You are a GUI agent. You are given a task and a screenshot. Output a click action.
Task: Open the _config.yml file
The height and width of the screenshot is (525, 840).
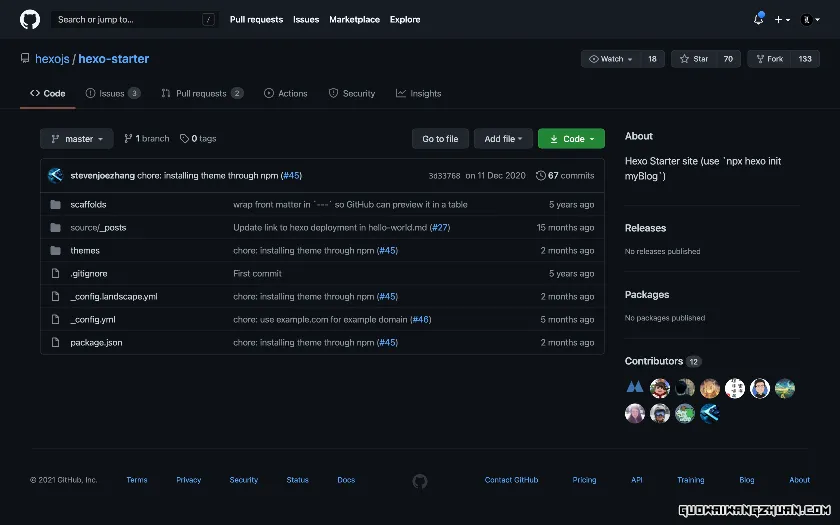[x=93, y=320]
